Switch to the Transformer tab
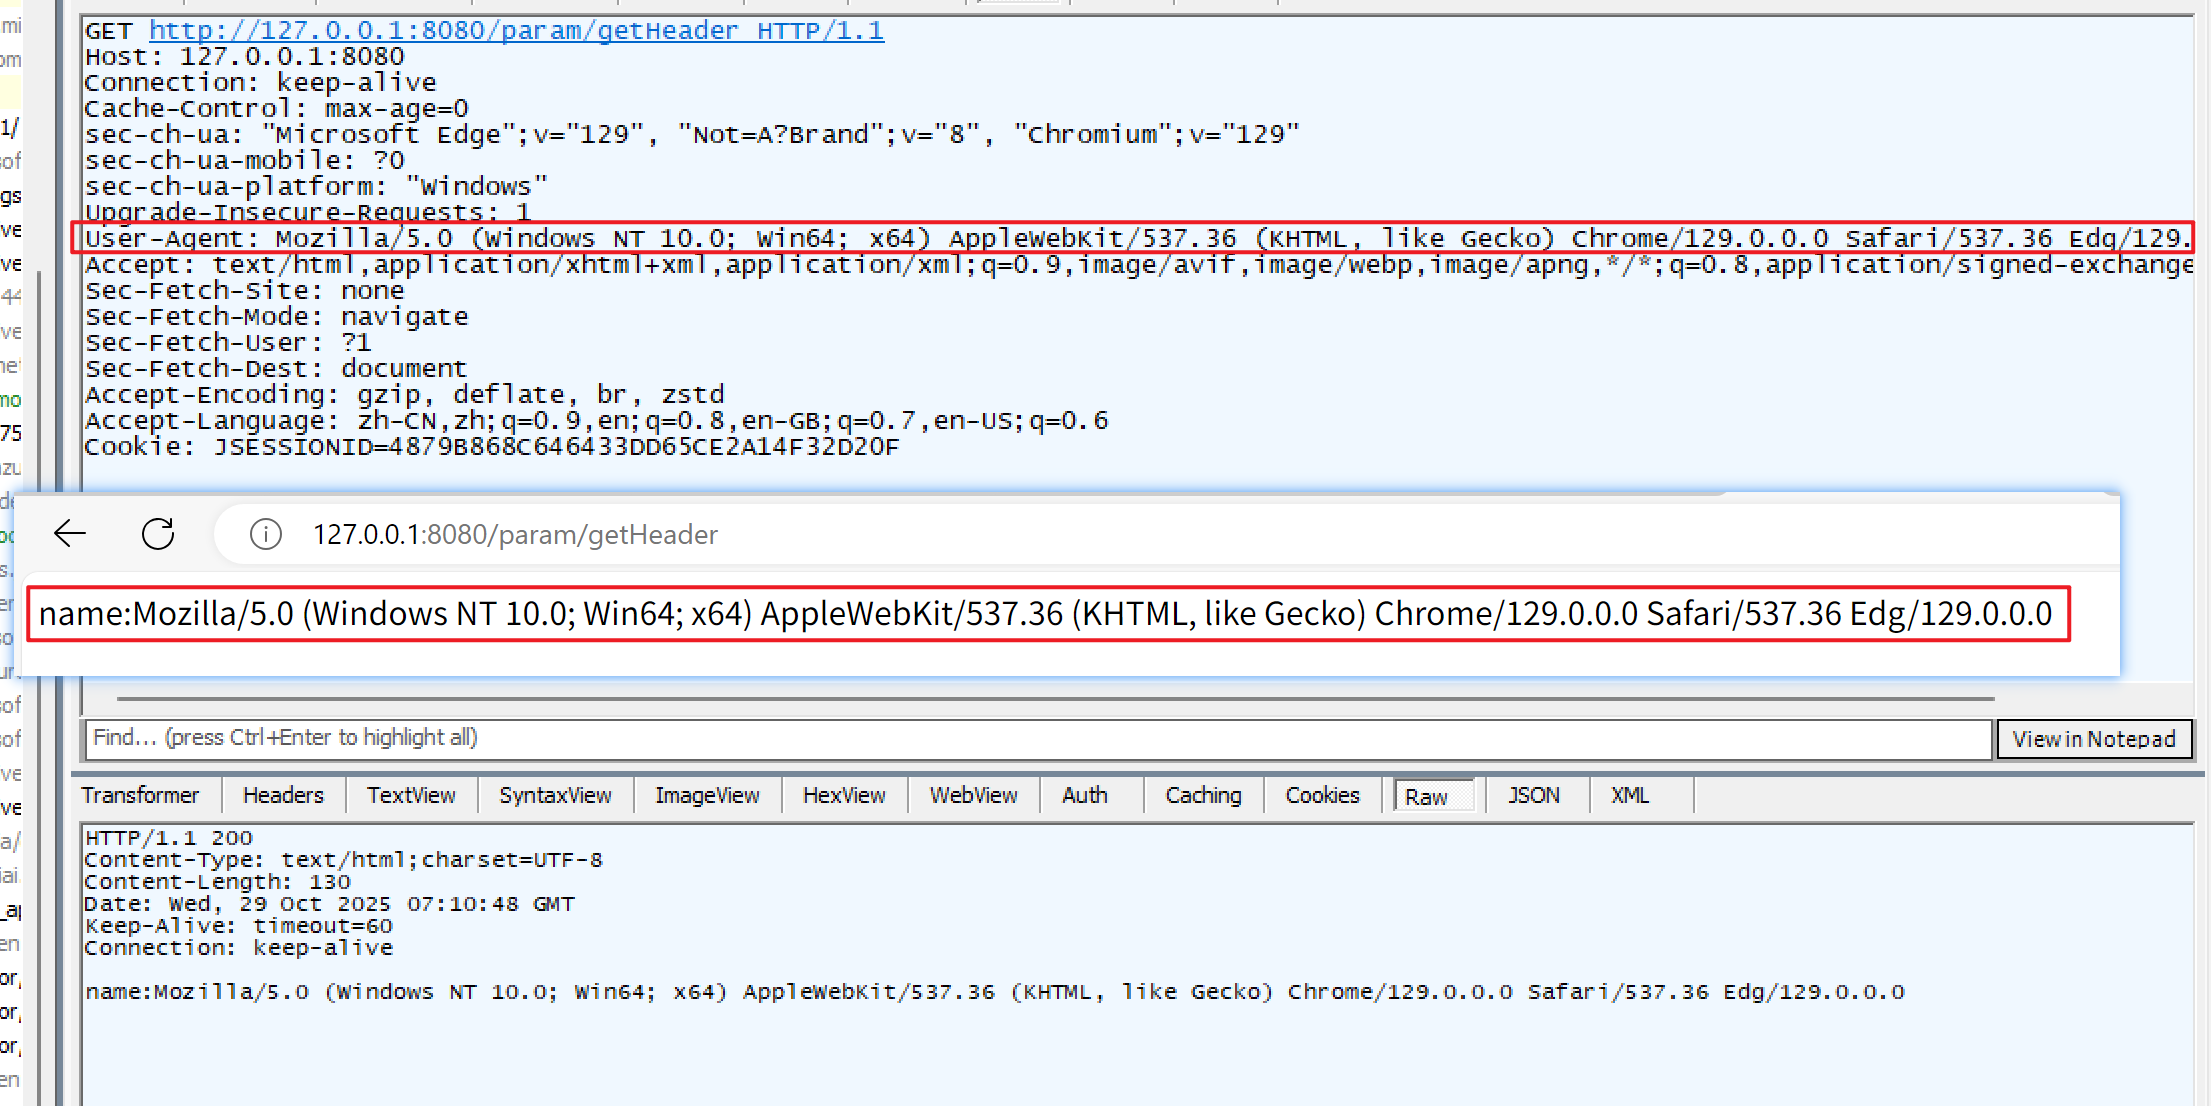The width and height of the screenshot is (2211, 1106). click(x=140, y=795)
